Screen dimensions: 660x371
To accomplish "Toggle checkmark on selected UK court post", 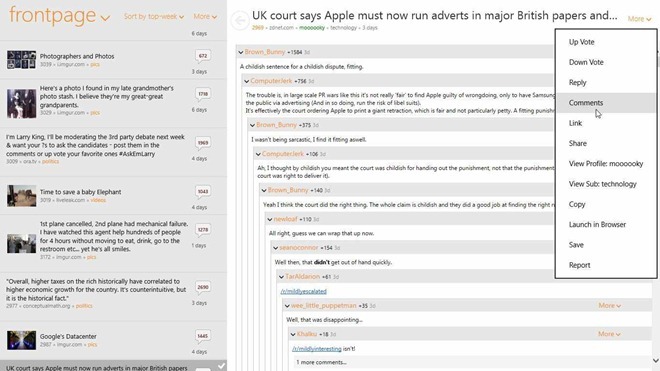I will [221, 366].
